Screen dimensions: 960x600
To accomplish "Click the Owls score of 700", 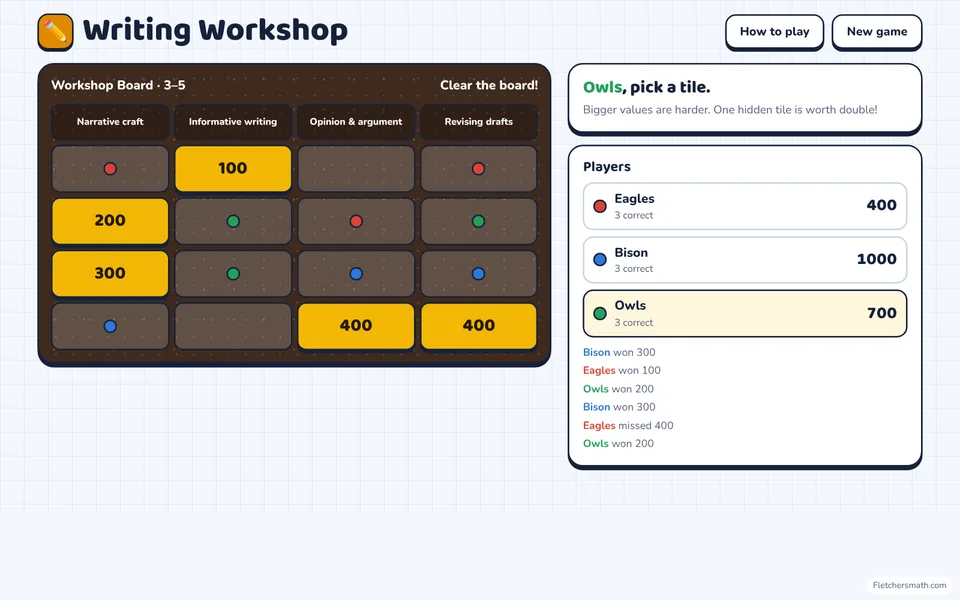I will (x=882, y=313).
